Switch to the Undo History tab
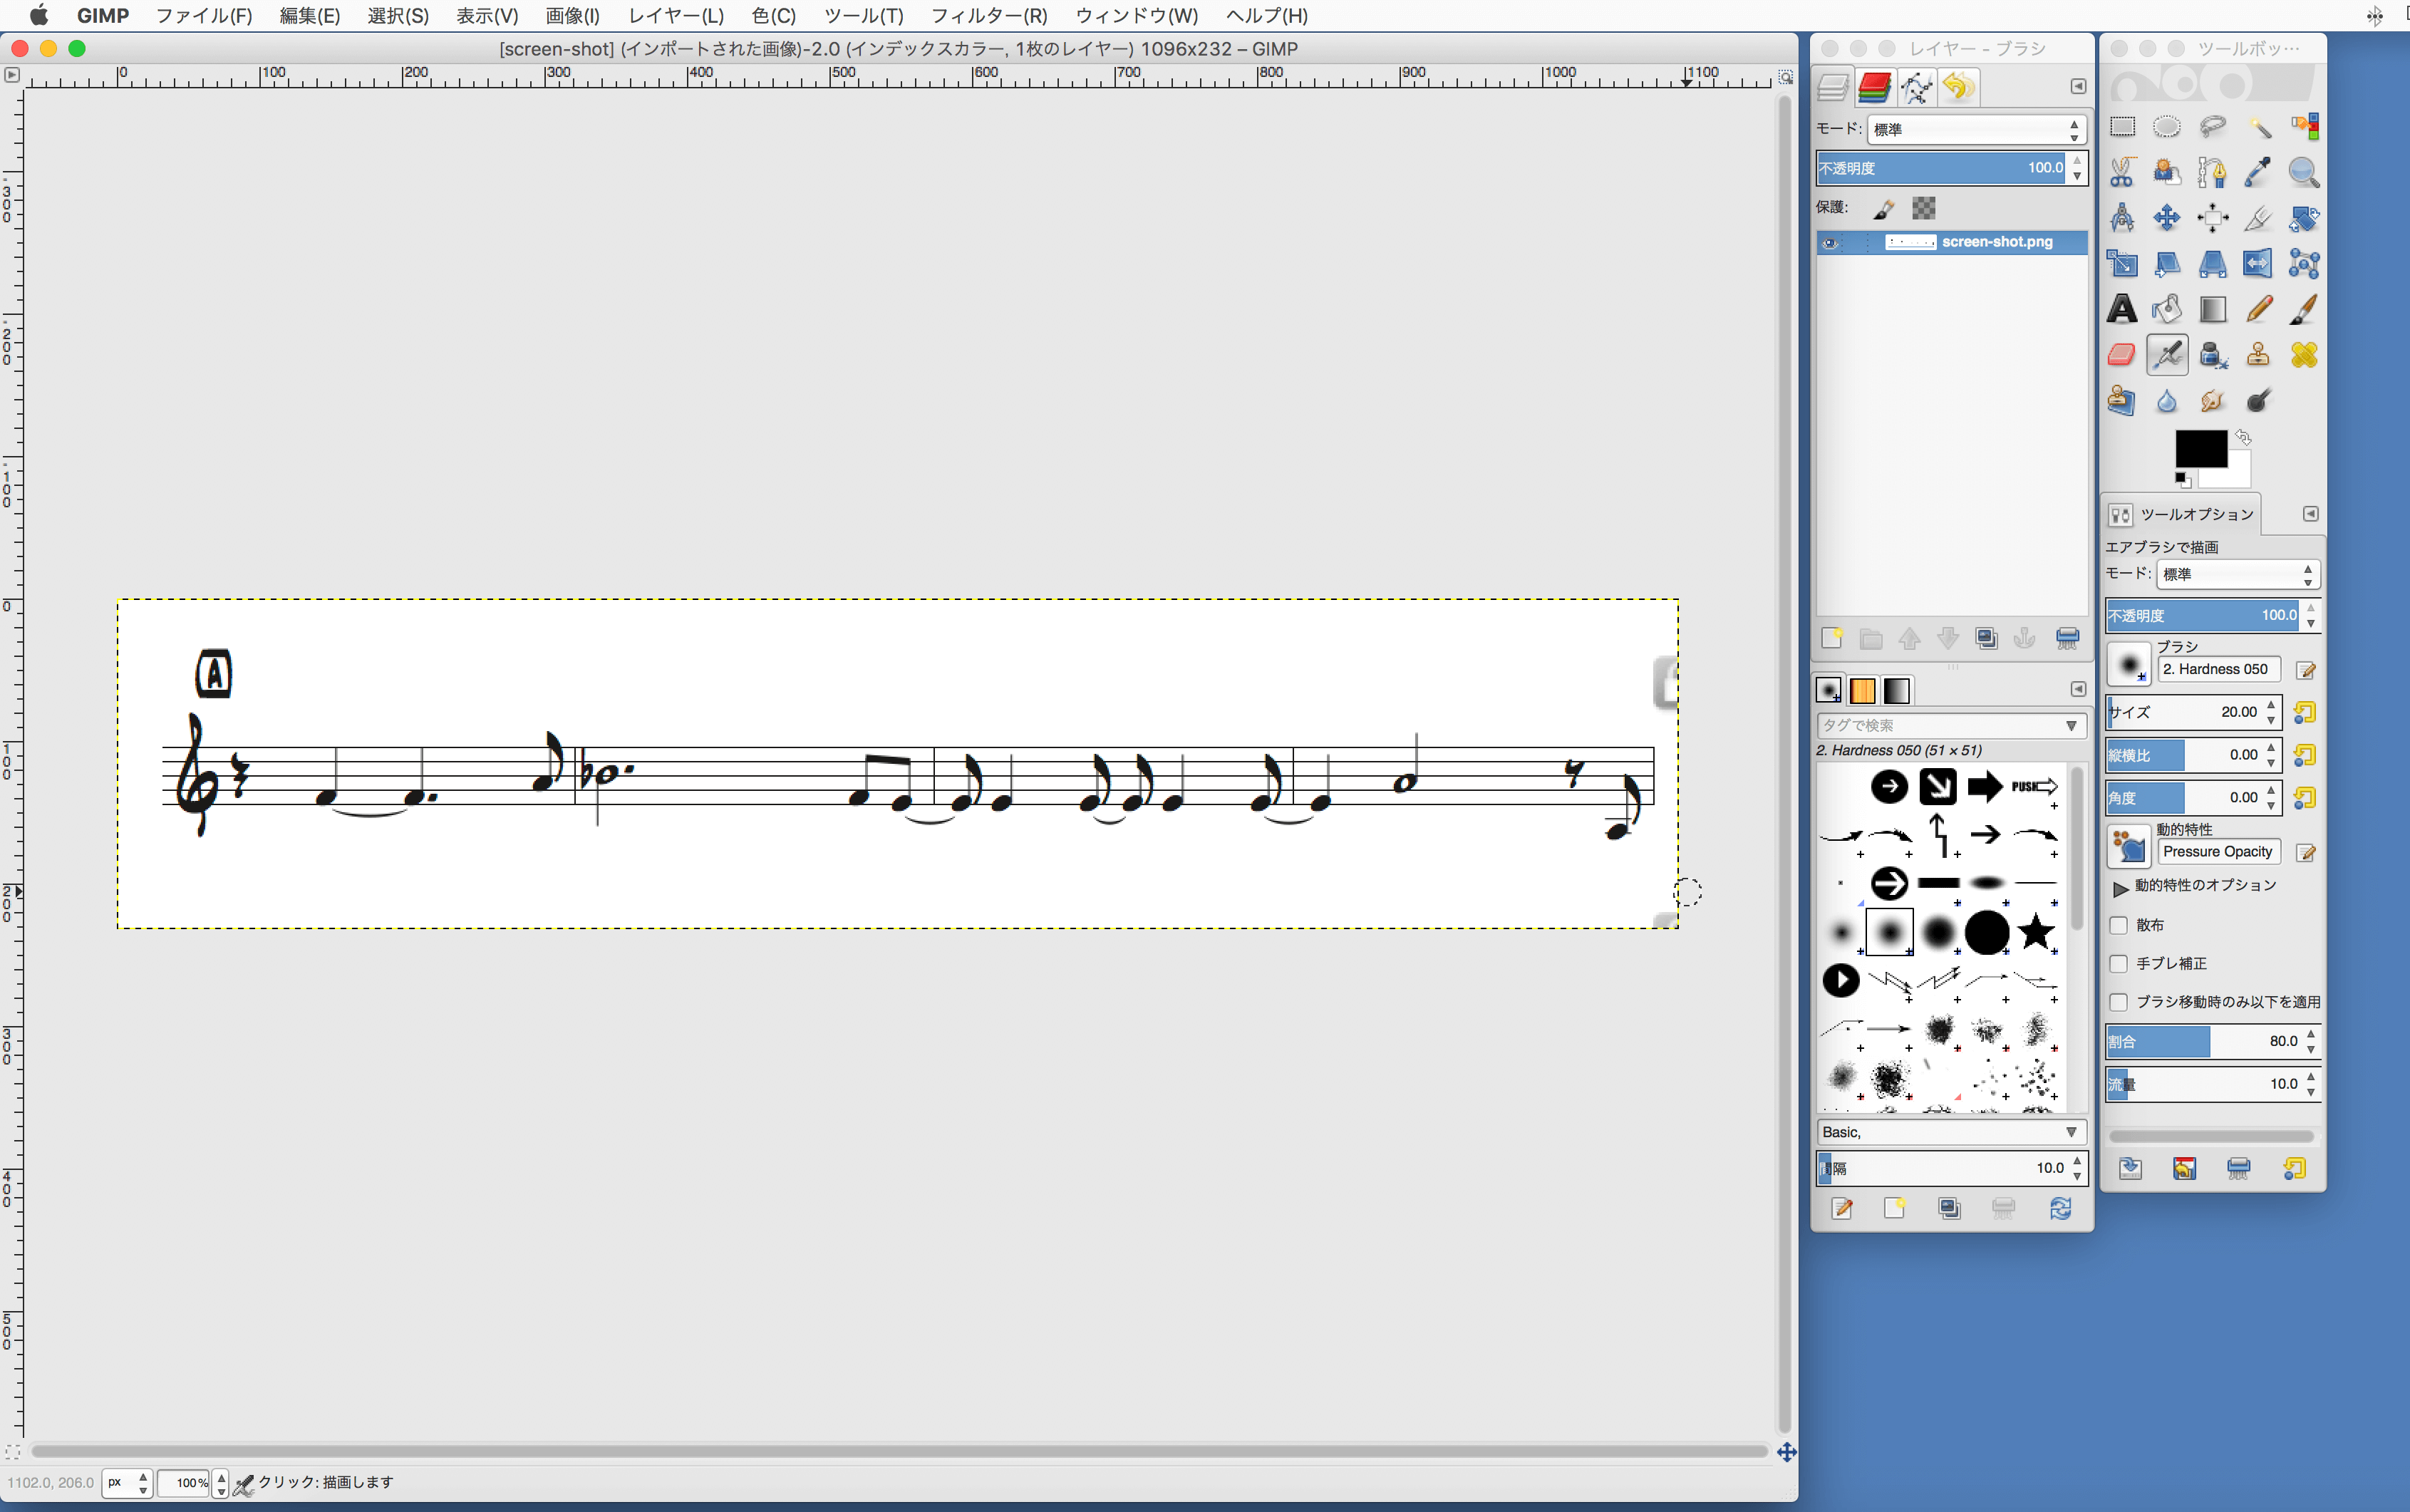The width and height of the screenshot is (2410, 1512). (x=1958, y=88)
